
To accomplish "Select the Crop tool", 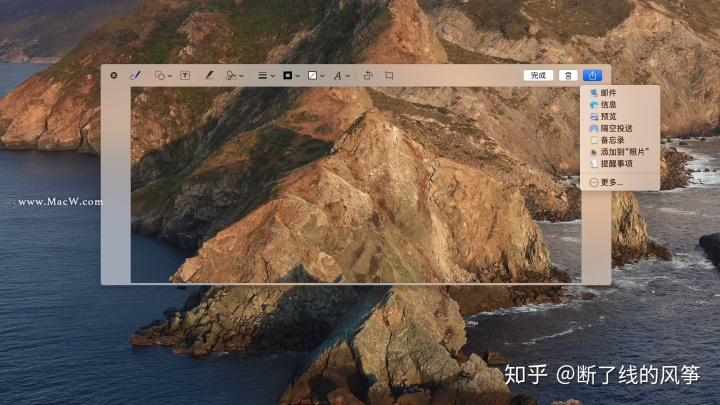I will point(389,75).
